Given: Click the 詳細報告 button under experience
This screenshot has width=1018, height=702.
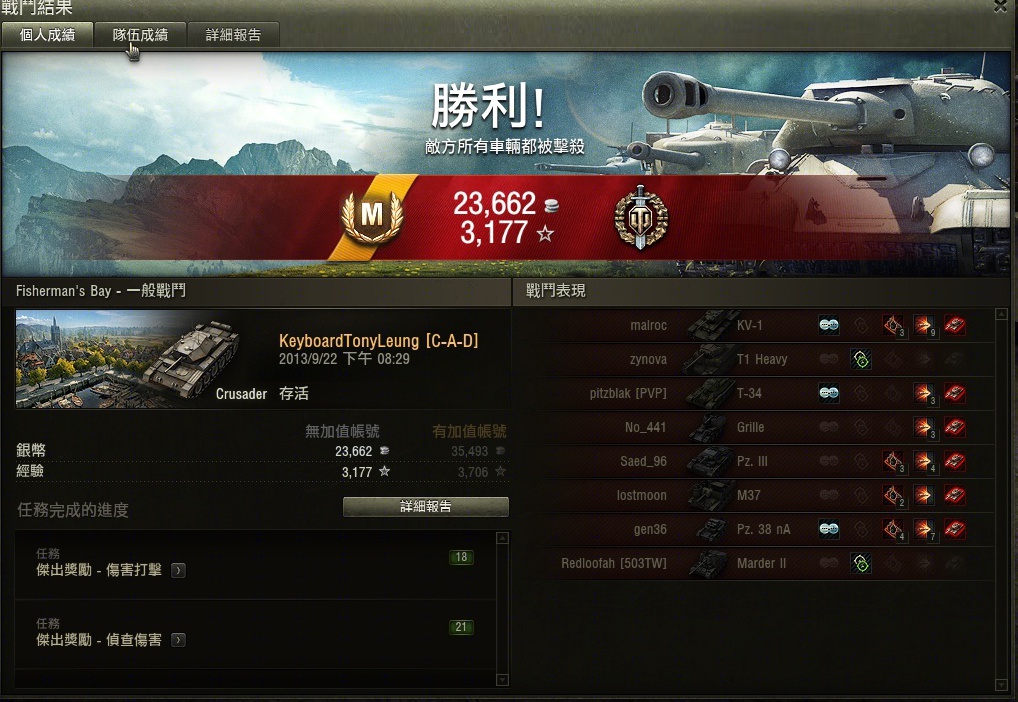Looking at the screenshot, I should tap(425, 507).
